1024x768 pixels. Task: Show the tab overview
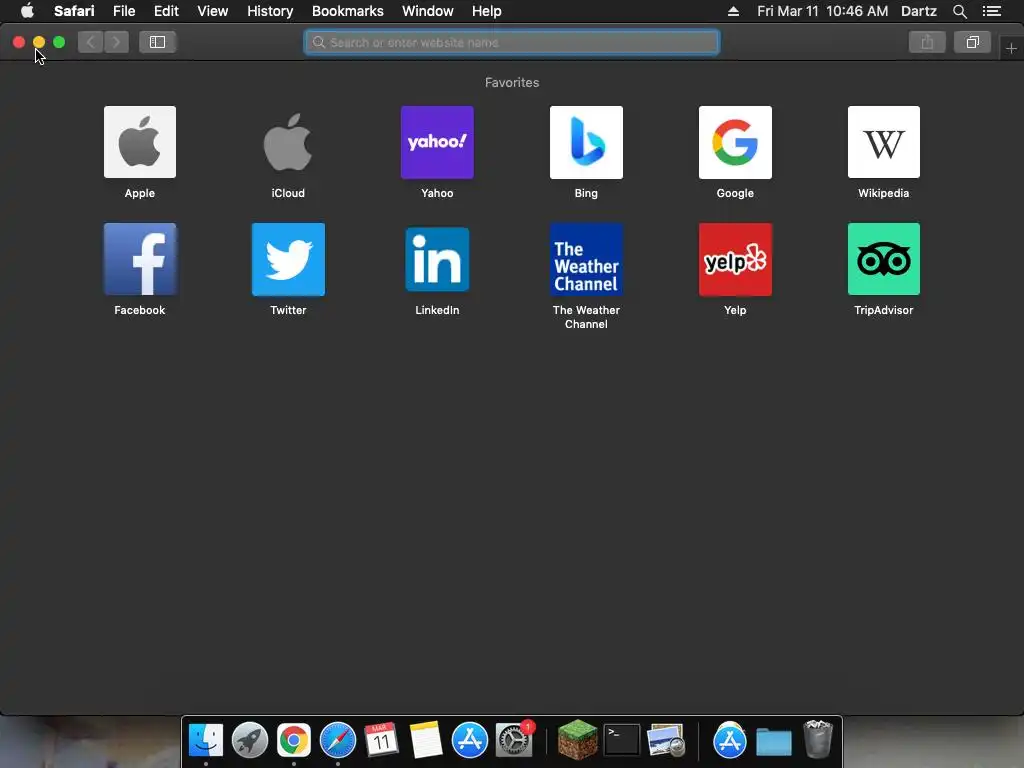tap(972, 42)
